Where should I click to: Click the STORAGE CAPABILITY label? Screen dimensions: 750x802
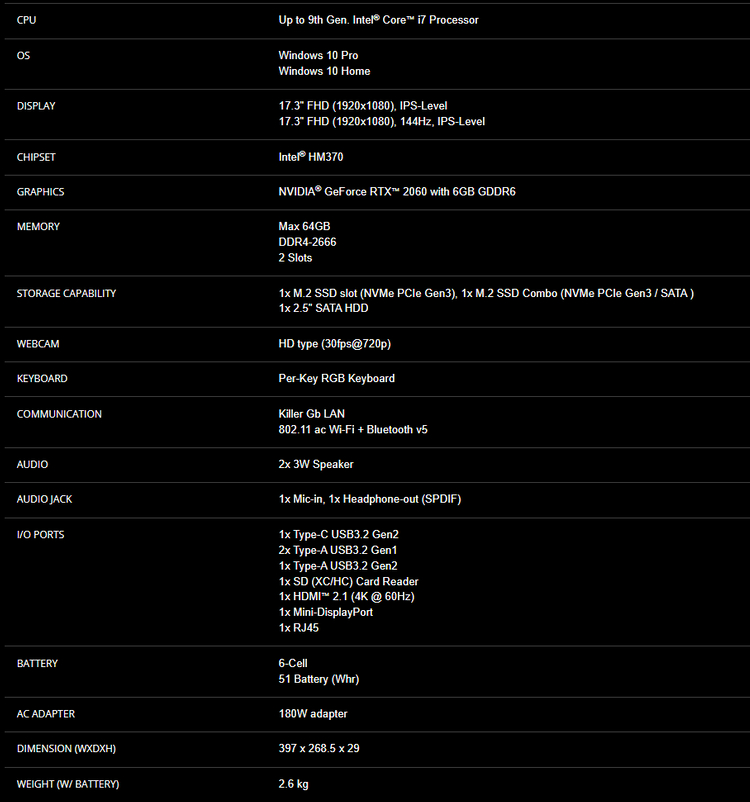pyautogui.click(x=66, y=294)
